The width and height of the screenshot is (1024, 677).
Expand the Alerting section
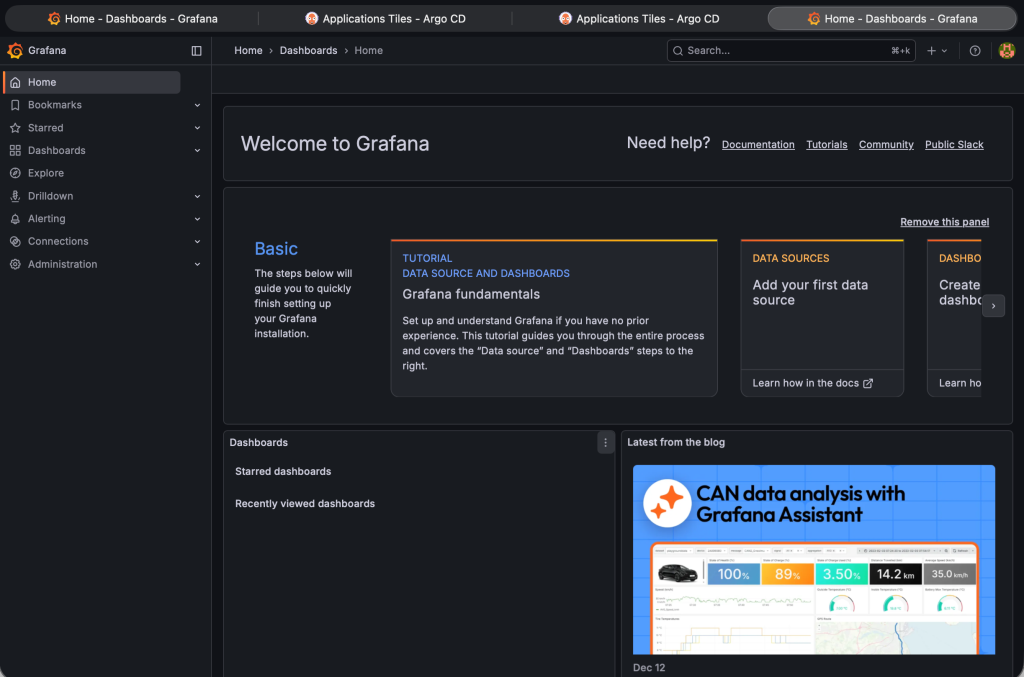pyautogui.click(x=197, y=218)
